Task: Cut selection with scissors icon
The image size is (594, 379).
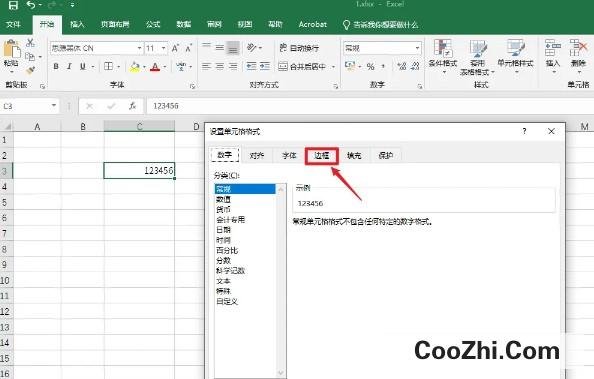Action: (x=30, y=42)
